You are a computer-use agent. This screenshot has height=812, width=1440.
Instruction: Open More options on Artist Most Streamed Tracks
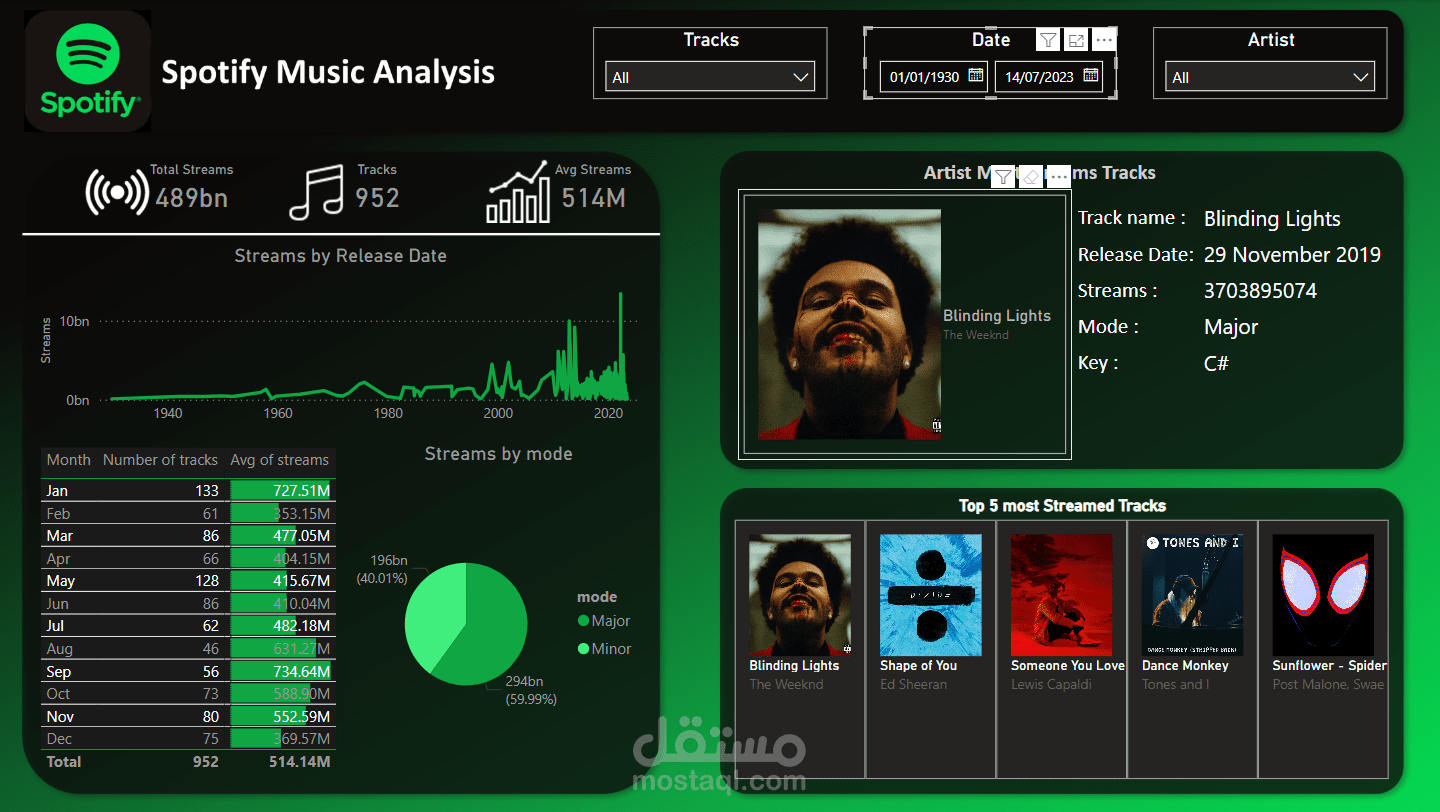pyautogui.click(x=1059, y=176)
